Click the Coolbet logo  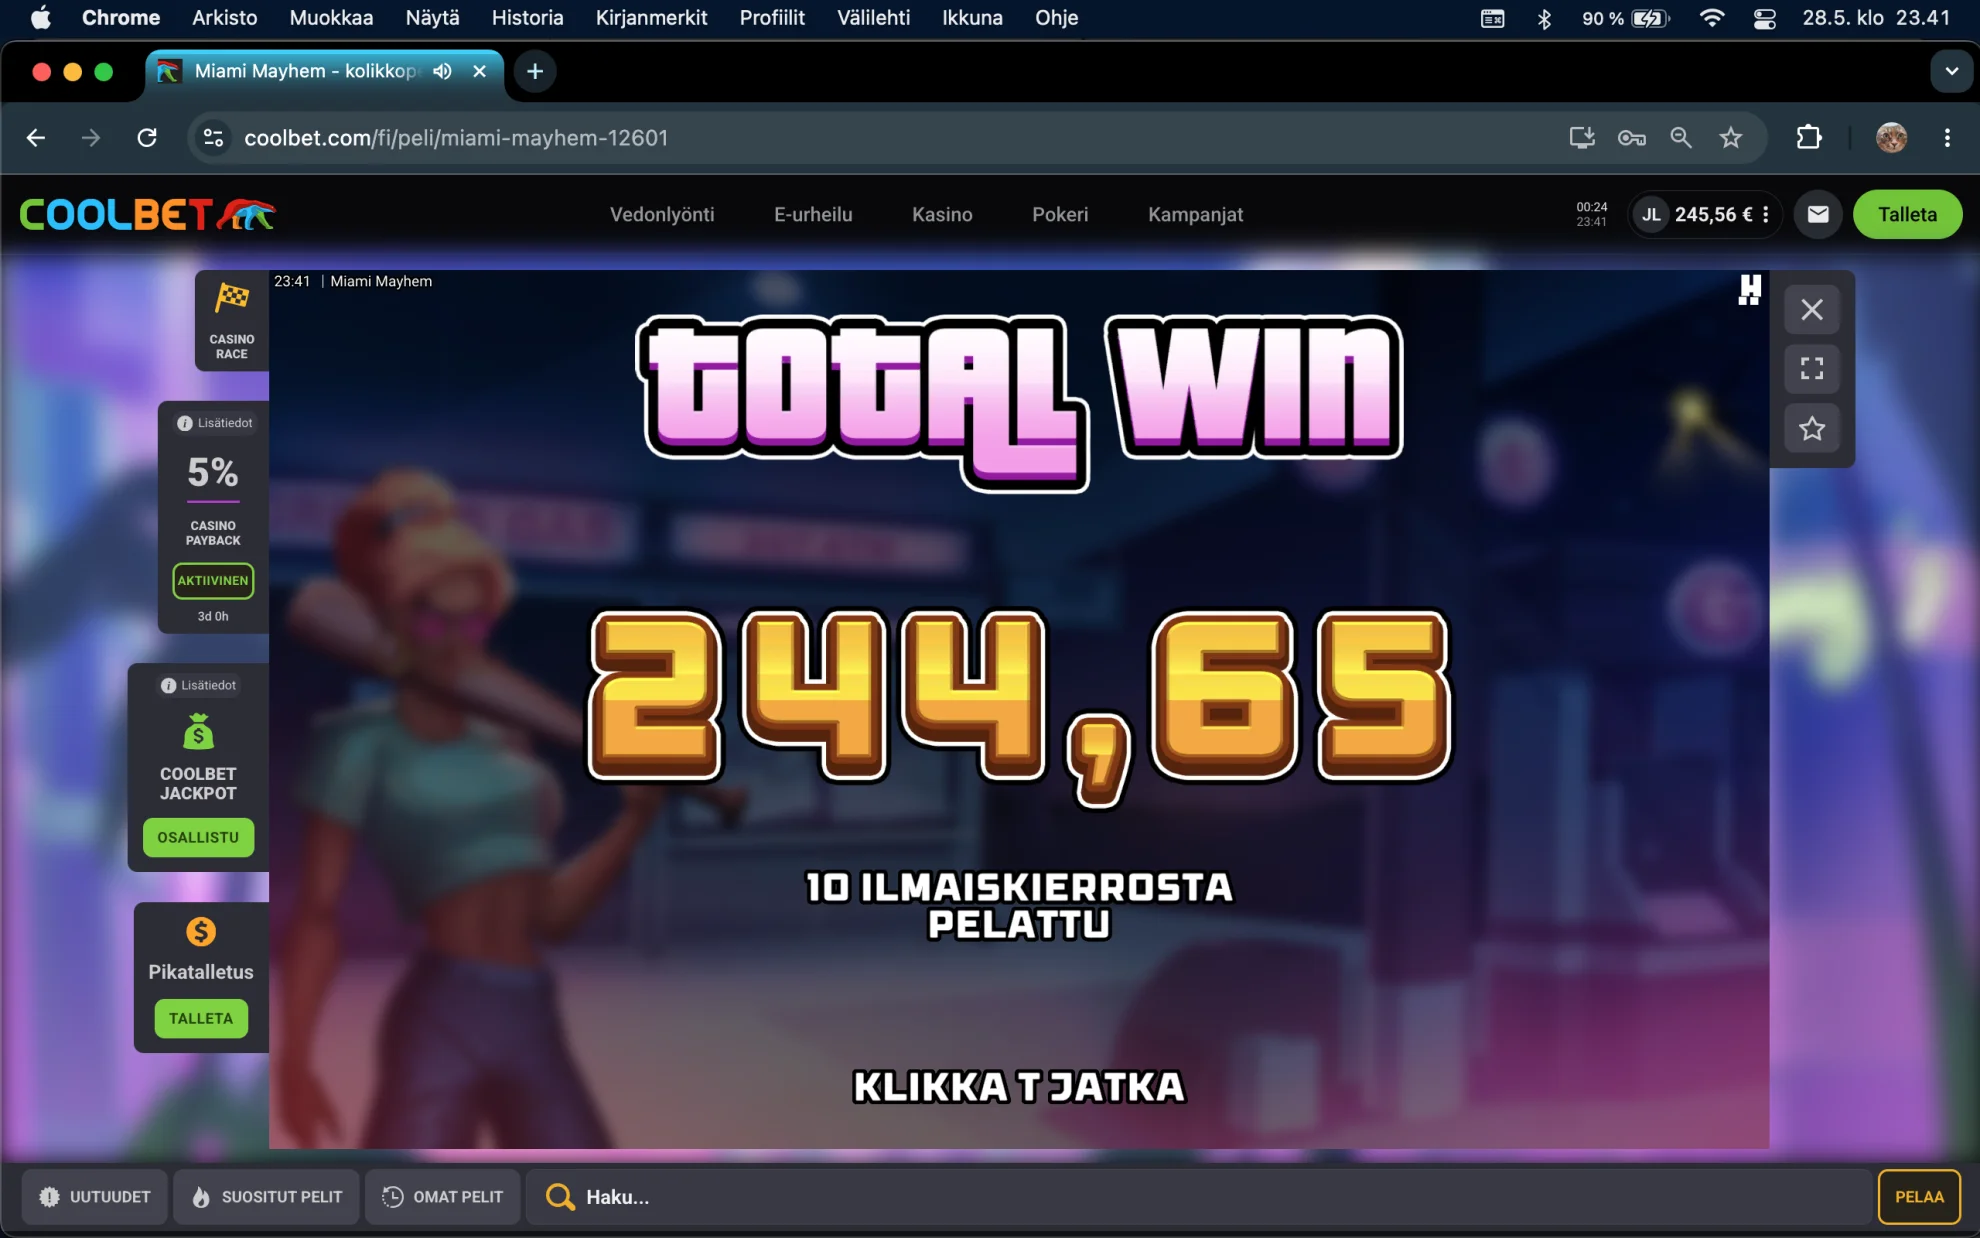(147, 214)
